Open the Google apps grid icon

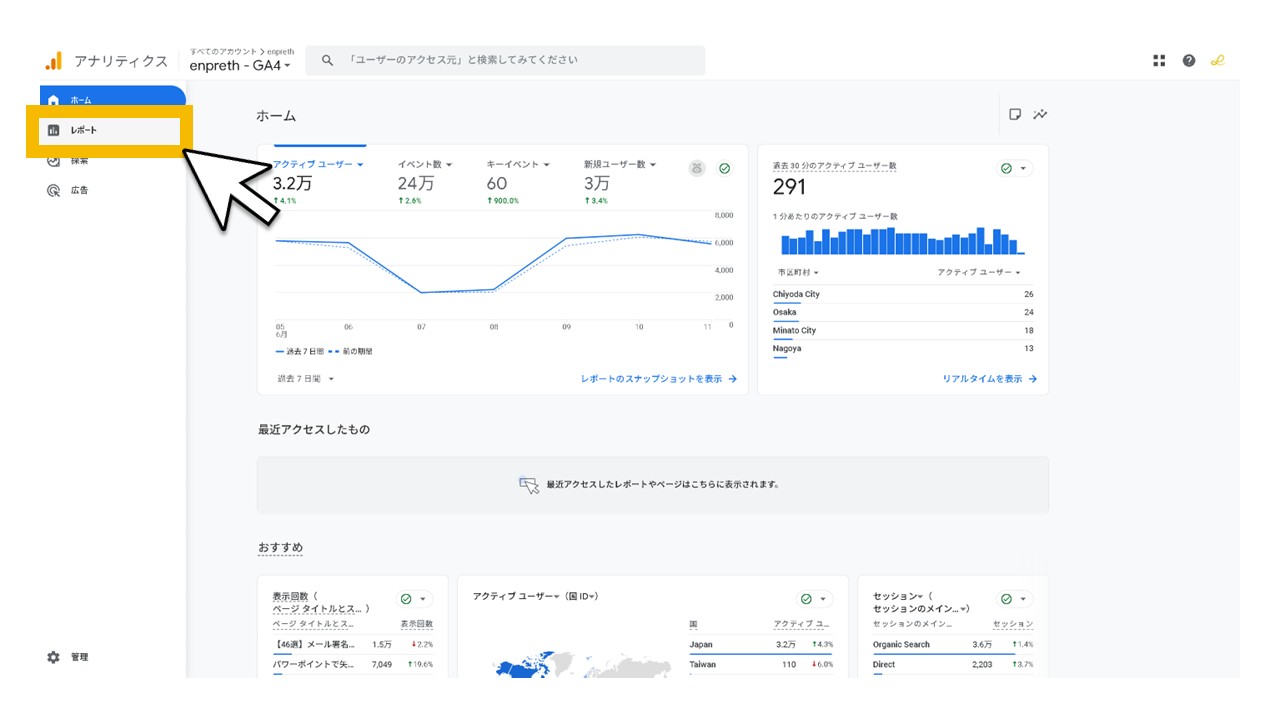click(1159, 61)
